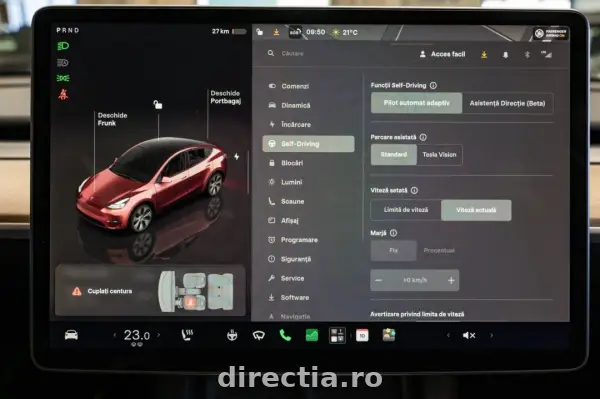Tap Deschide Frunk
The width and height of the screenshot is (600, 399).
click(x=112, y=119)
